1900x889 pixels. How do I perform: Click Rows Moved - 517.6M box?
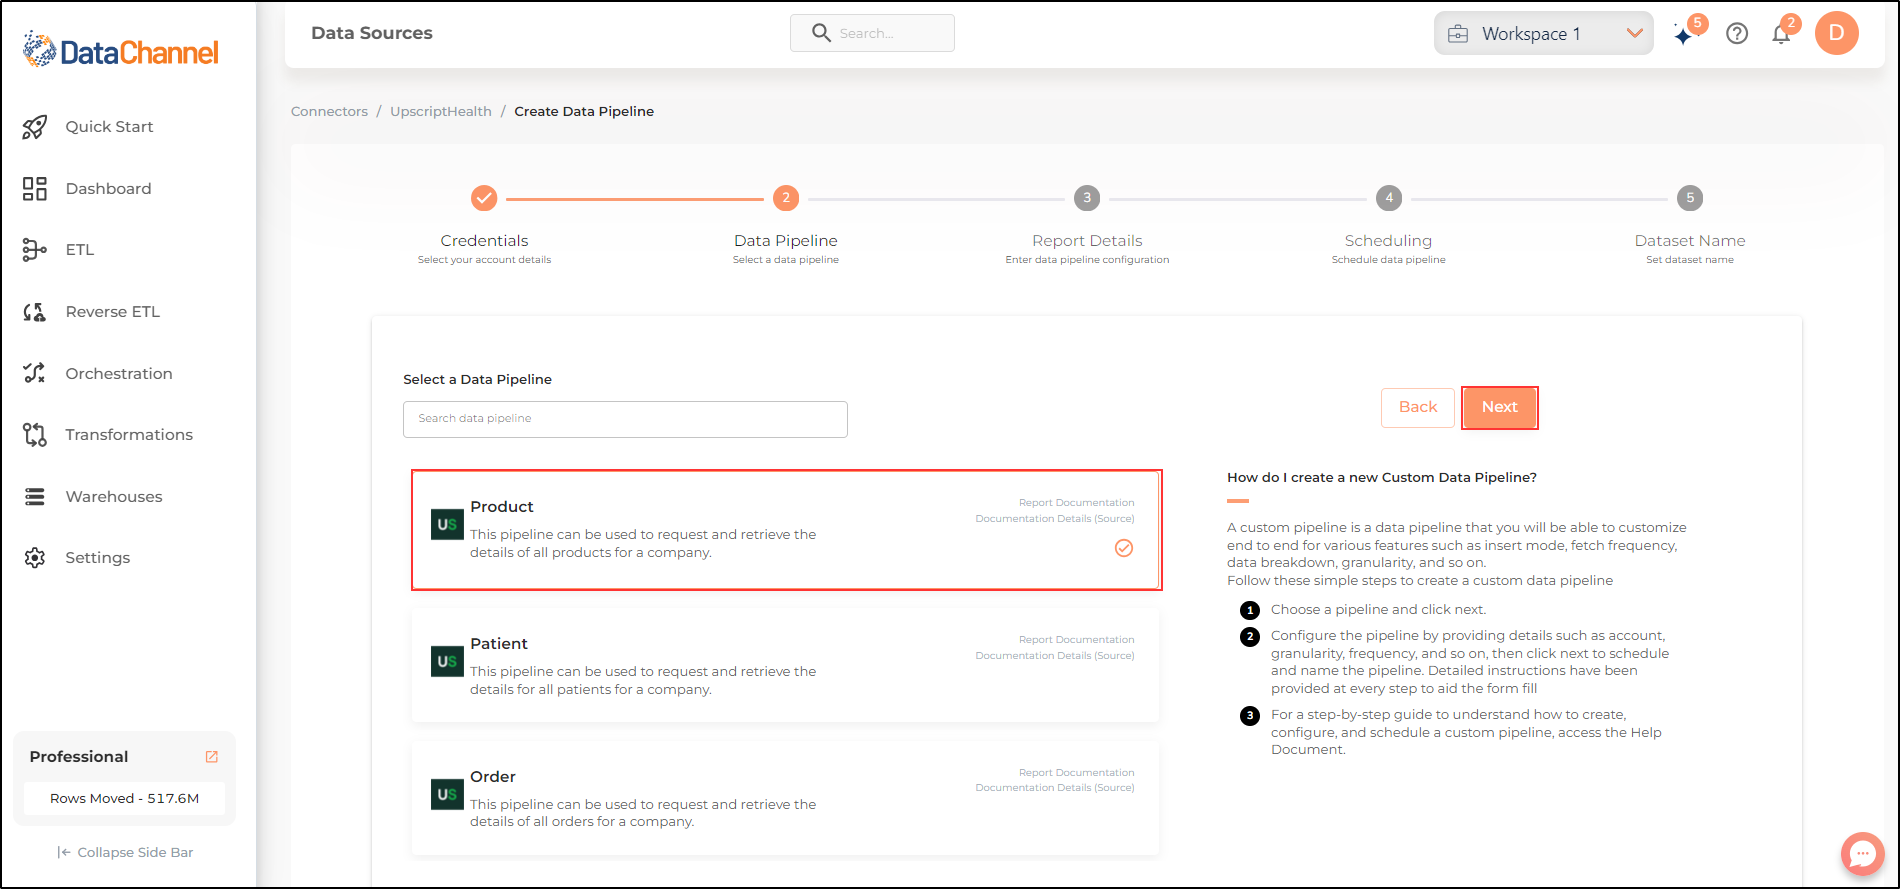125,798
